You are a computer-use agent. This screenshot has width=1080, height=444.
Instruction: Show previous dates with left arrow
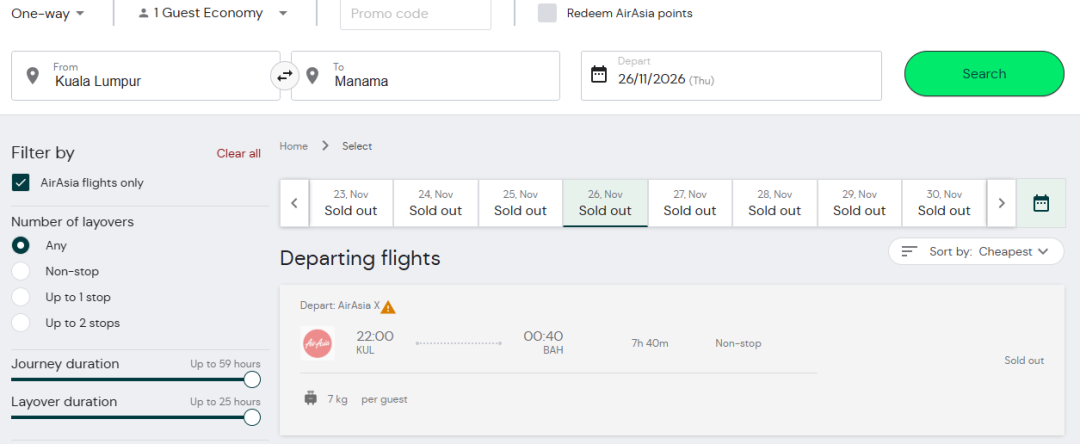point(294,203)
